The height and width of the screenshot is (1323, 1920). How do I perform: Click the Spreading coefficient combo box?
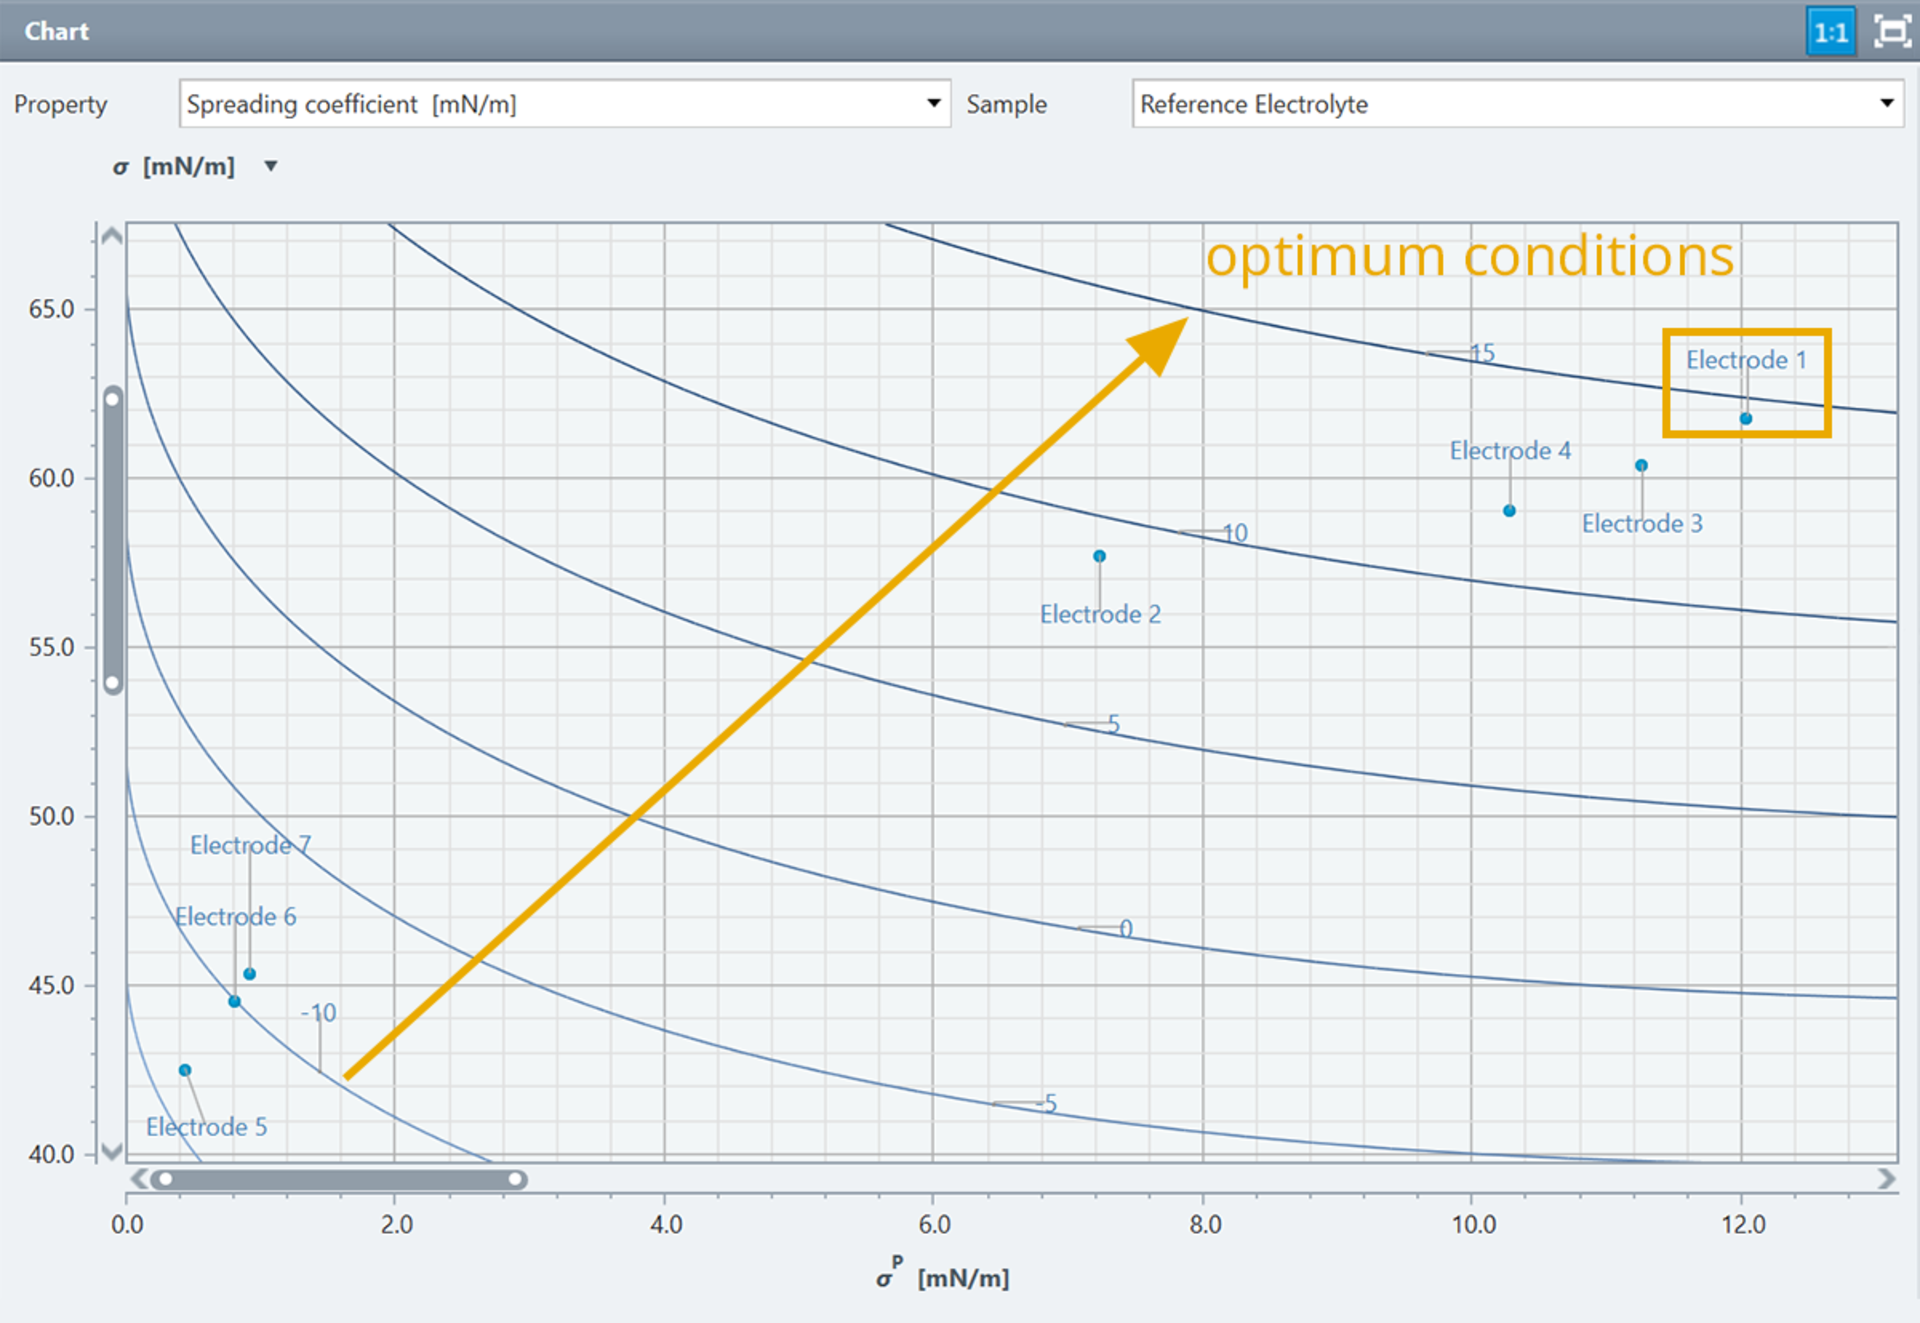coord(565,103)
